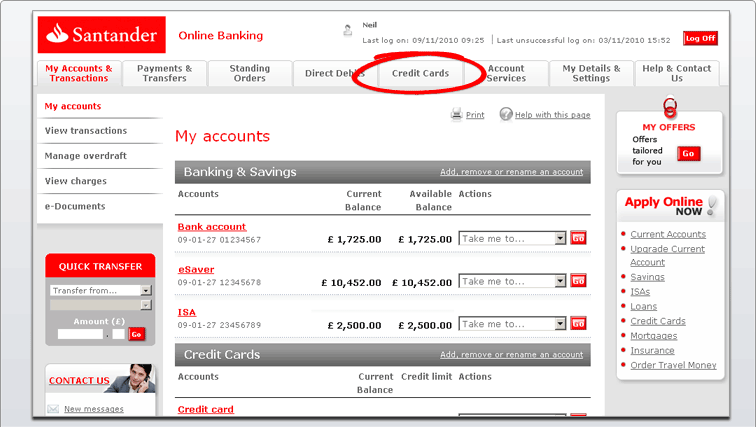This screenshot has height=427, width=756.
Task: Expand the second Quick Transfer dropdown
Action: pyautogui.click(x=100, y=305)
